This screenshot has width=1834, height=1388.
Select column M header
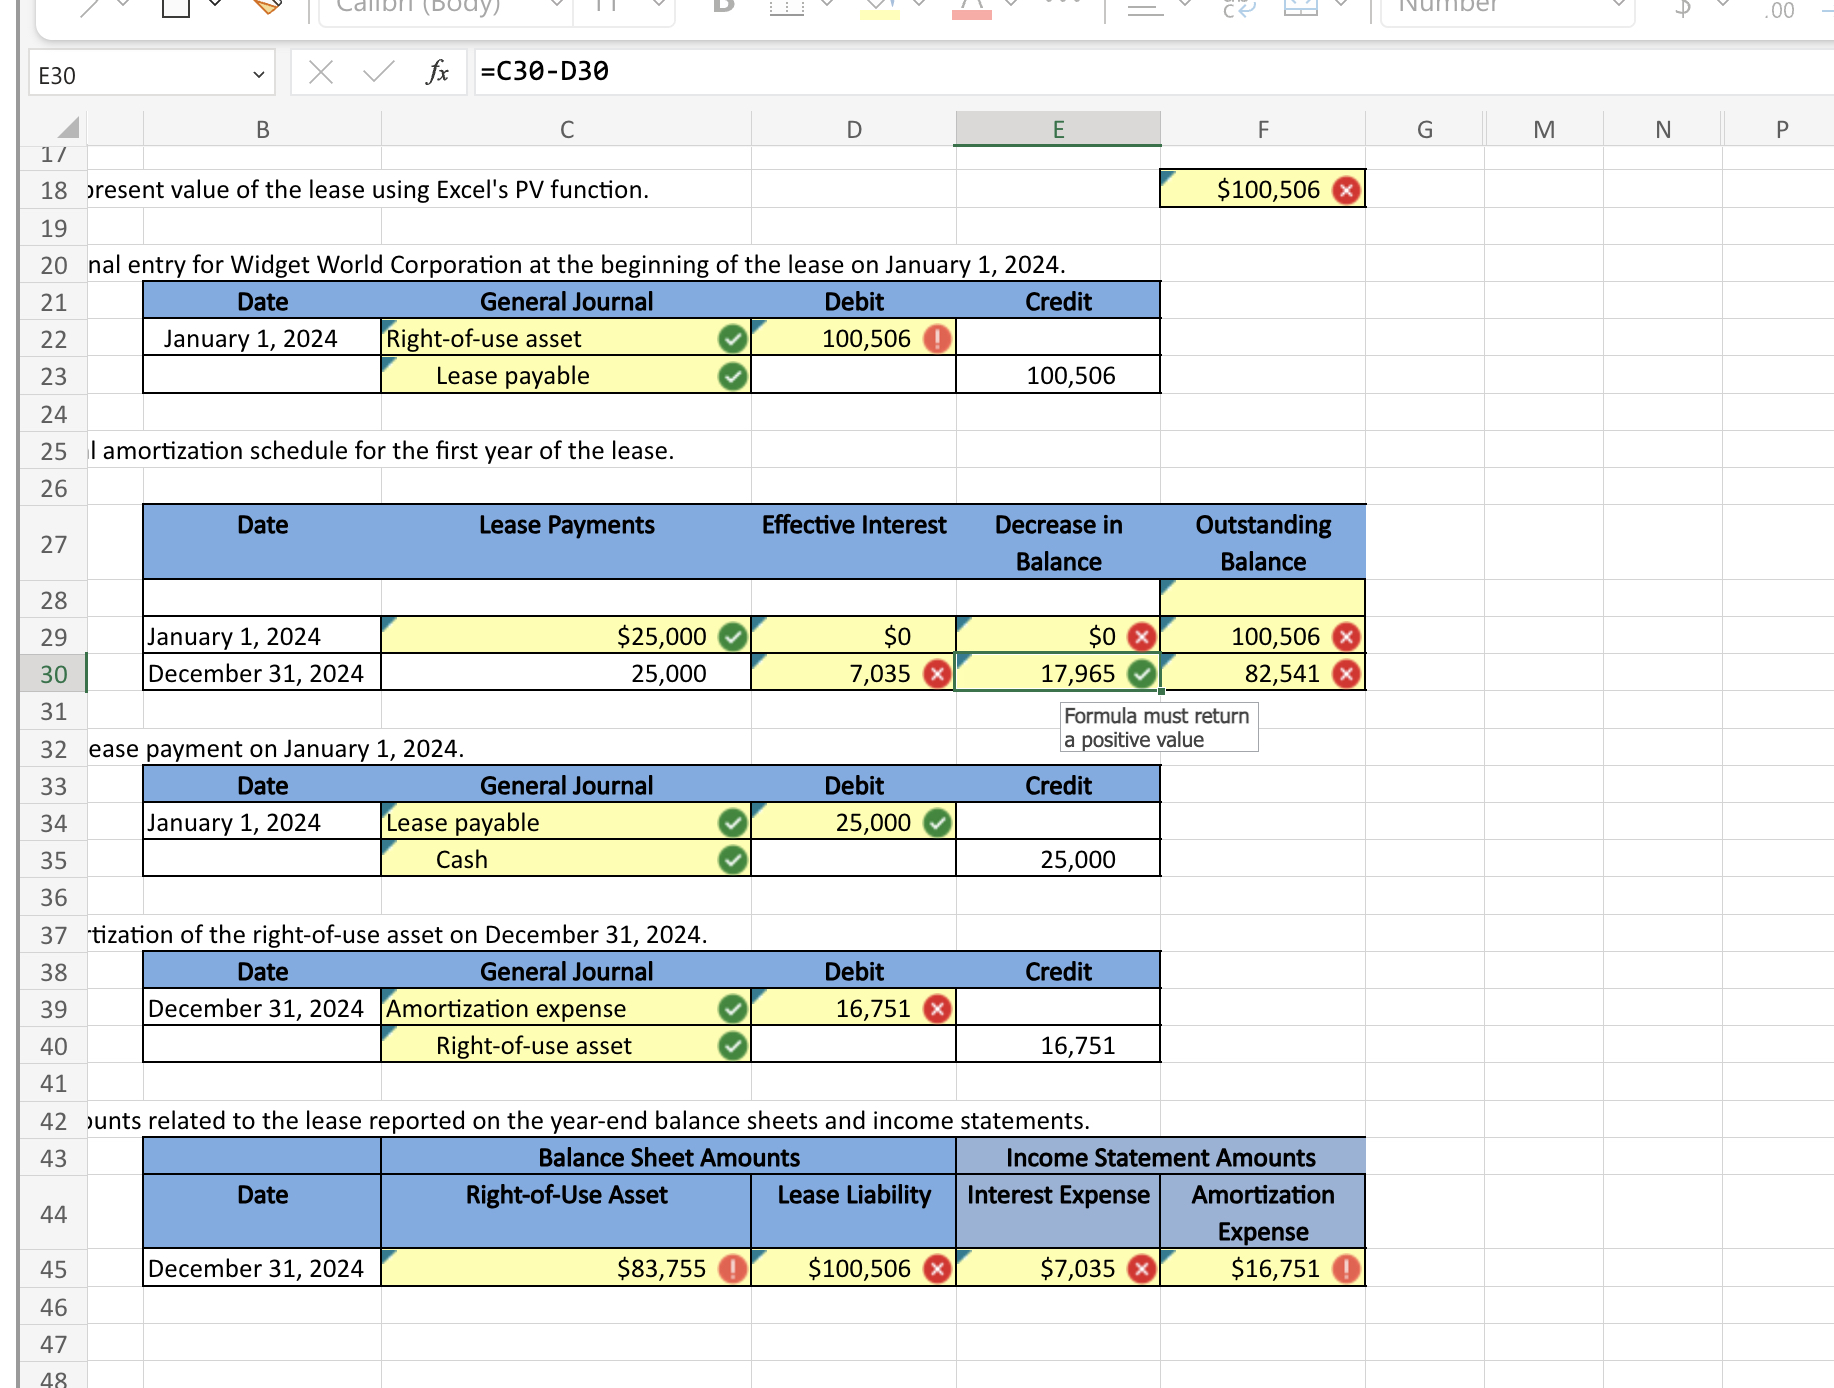coord(1544,129)
